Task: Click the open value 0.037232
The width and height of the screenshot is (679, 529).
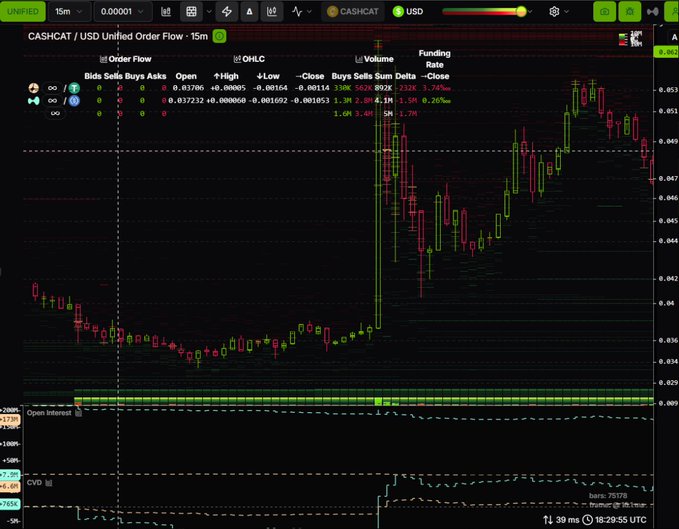Action: [x=186, y=100]
